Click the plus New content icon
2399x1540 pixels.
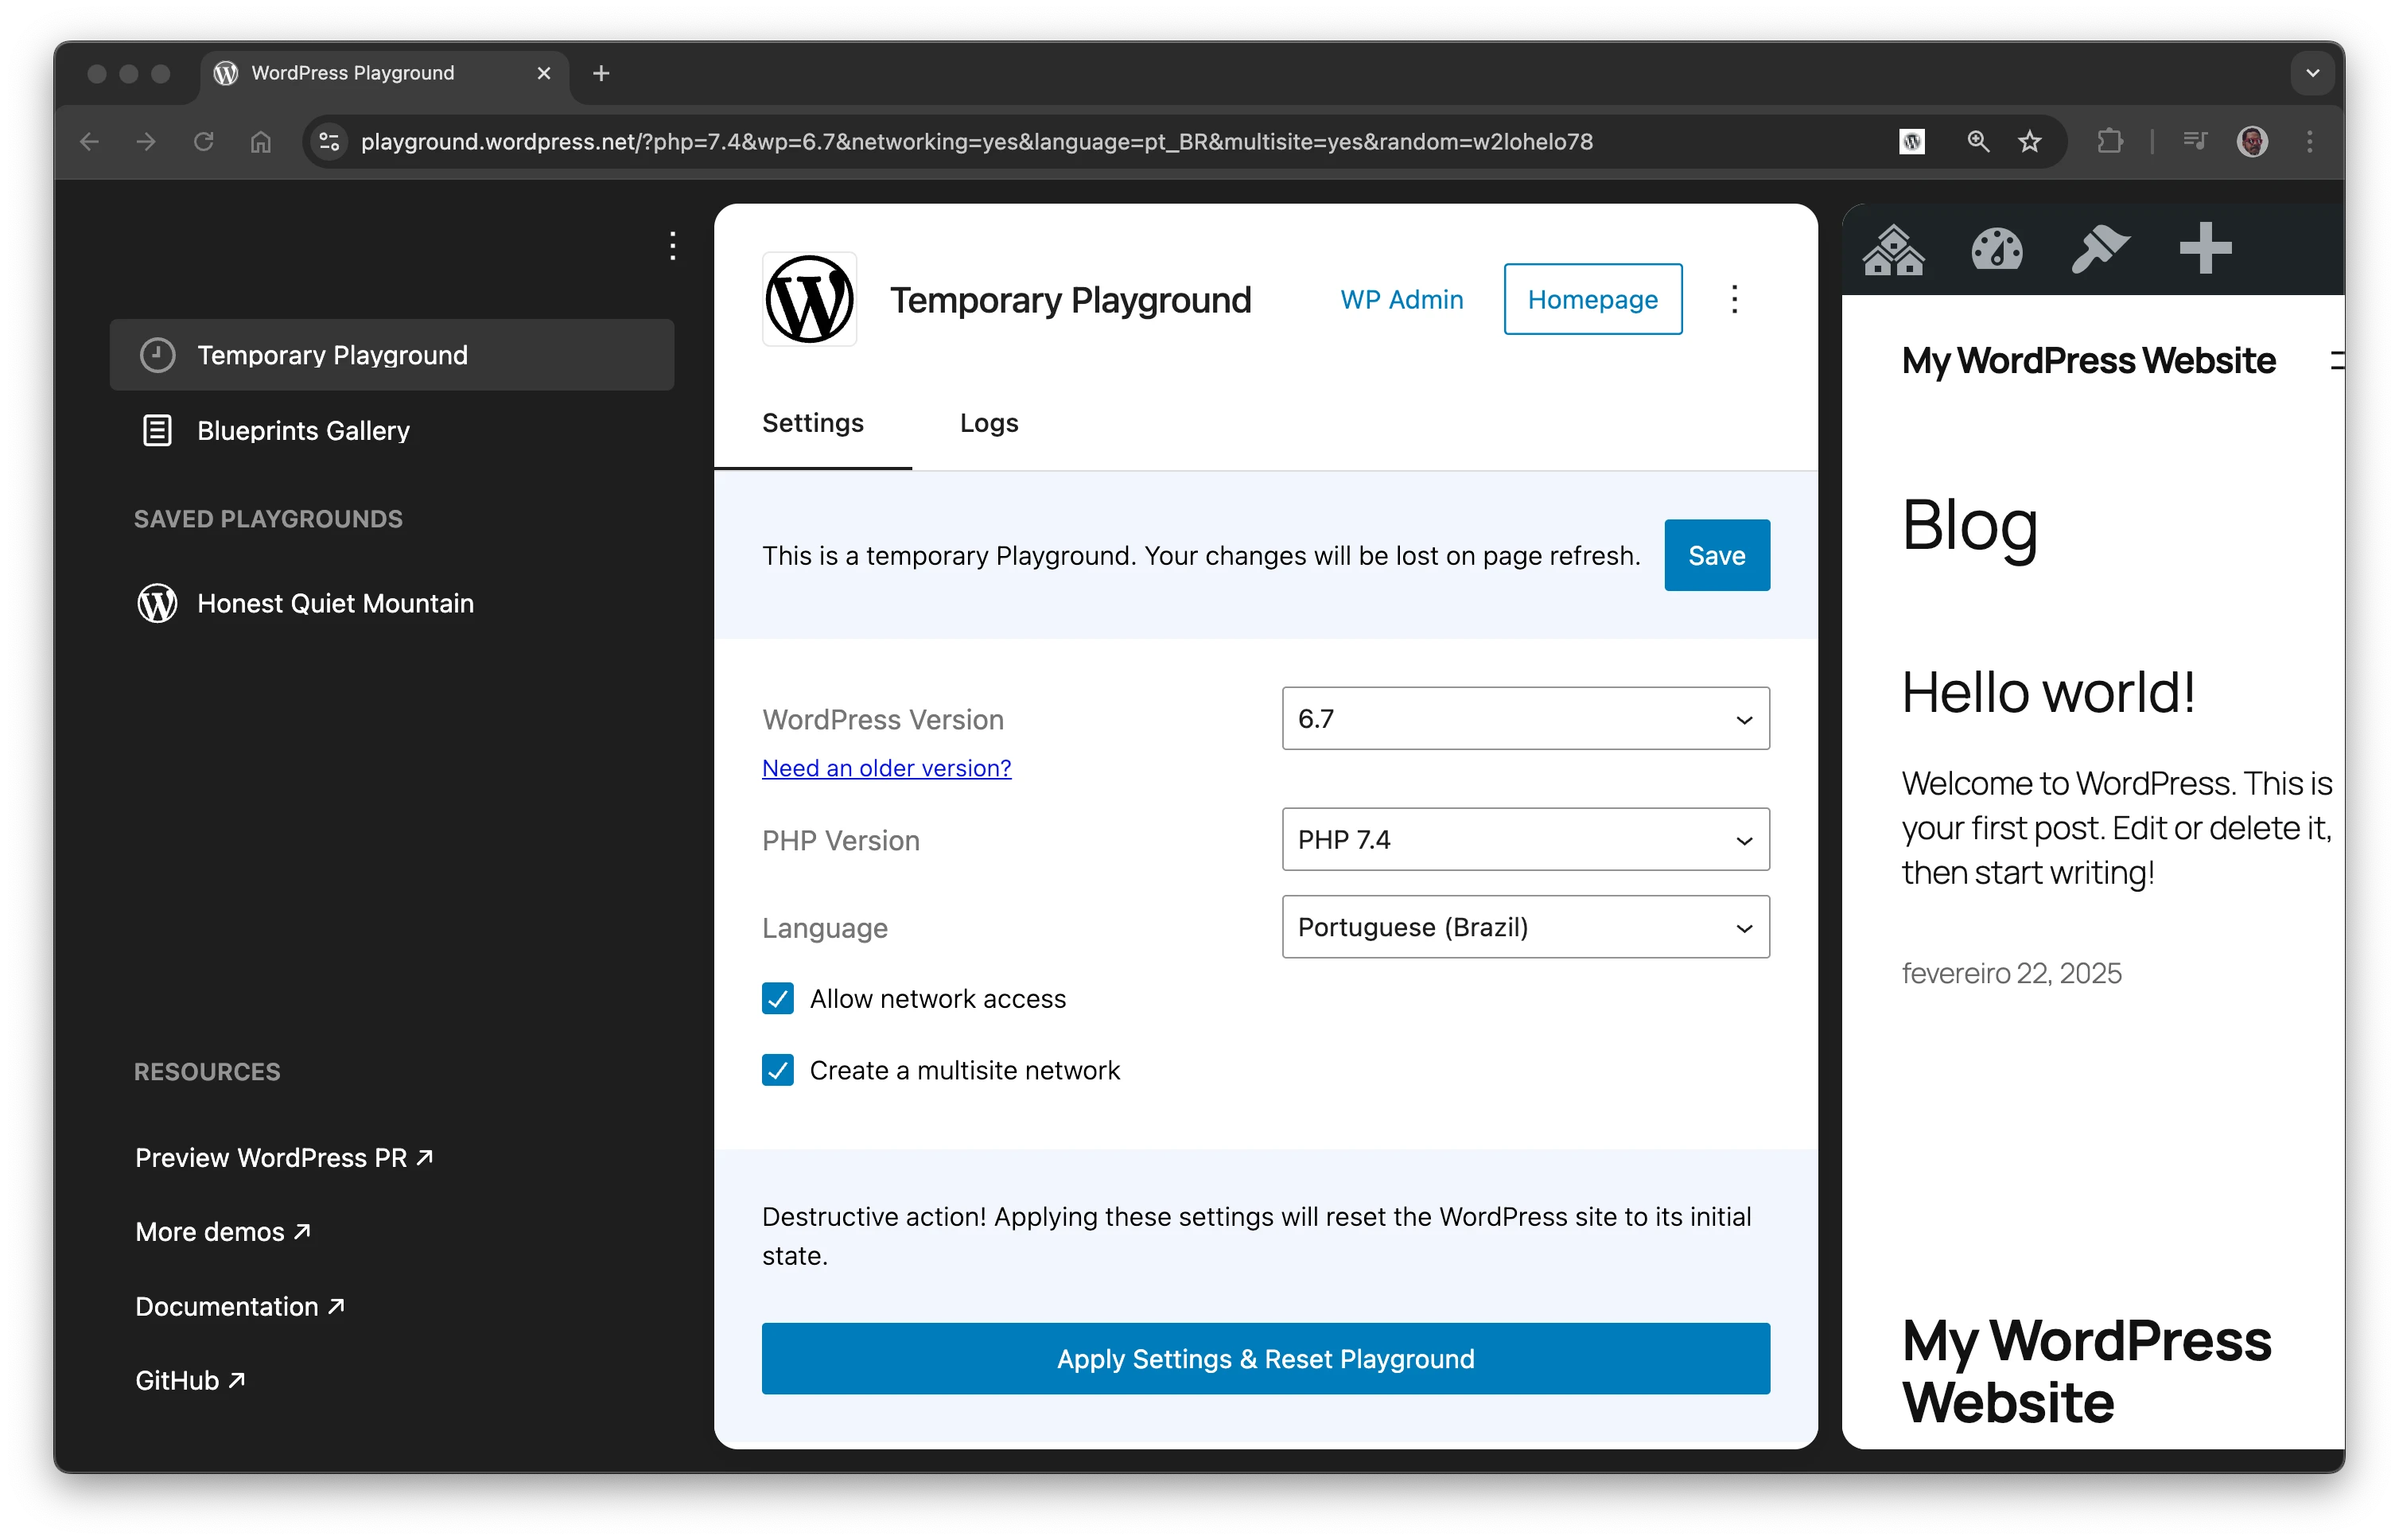2204,249
